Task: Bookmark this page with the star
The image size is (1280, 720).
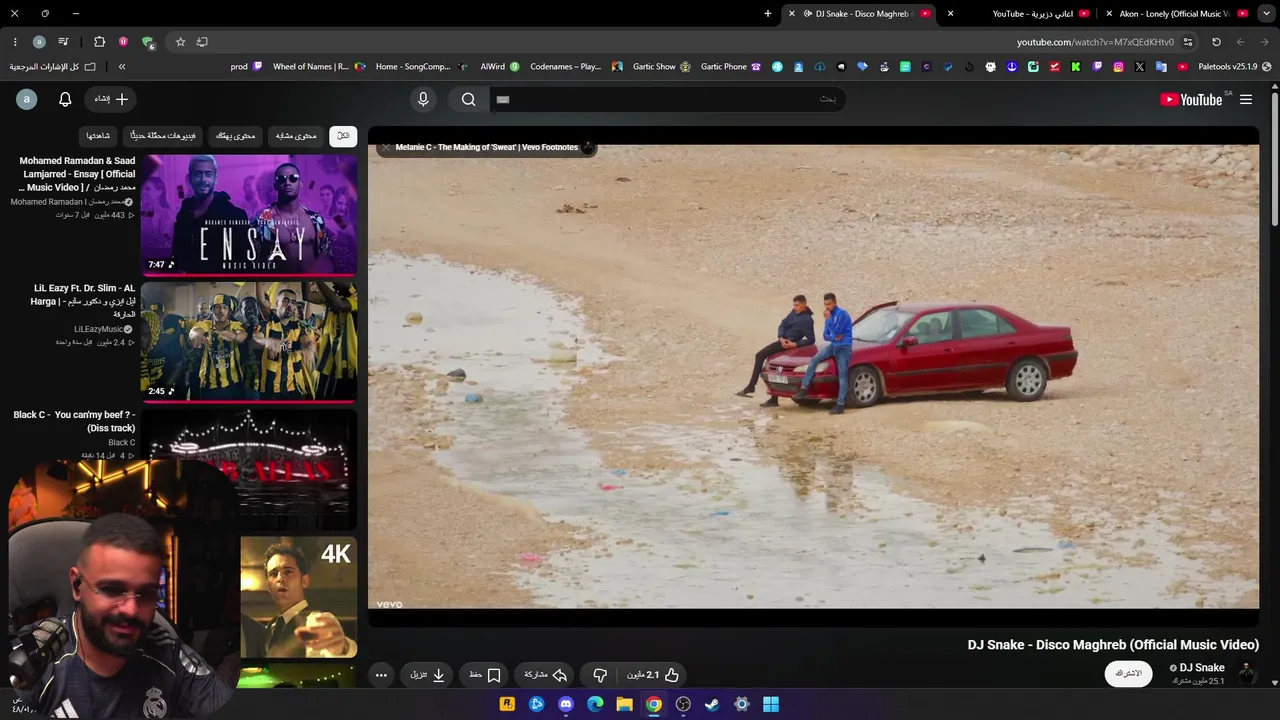Action: tap(180, 42)
